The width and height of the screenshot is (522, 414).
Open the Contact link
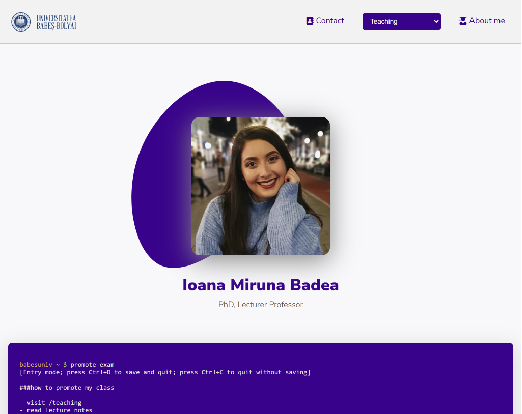(325, 21)
